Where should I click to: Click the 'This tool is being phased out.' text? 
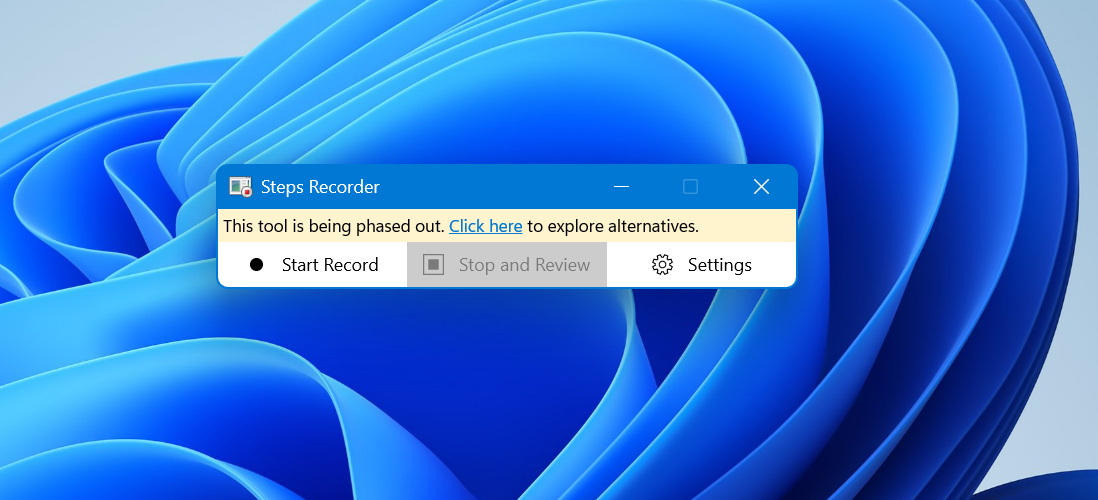(334, 226)
